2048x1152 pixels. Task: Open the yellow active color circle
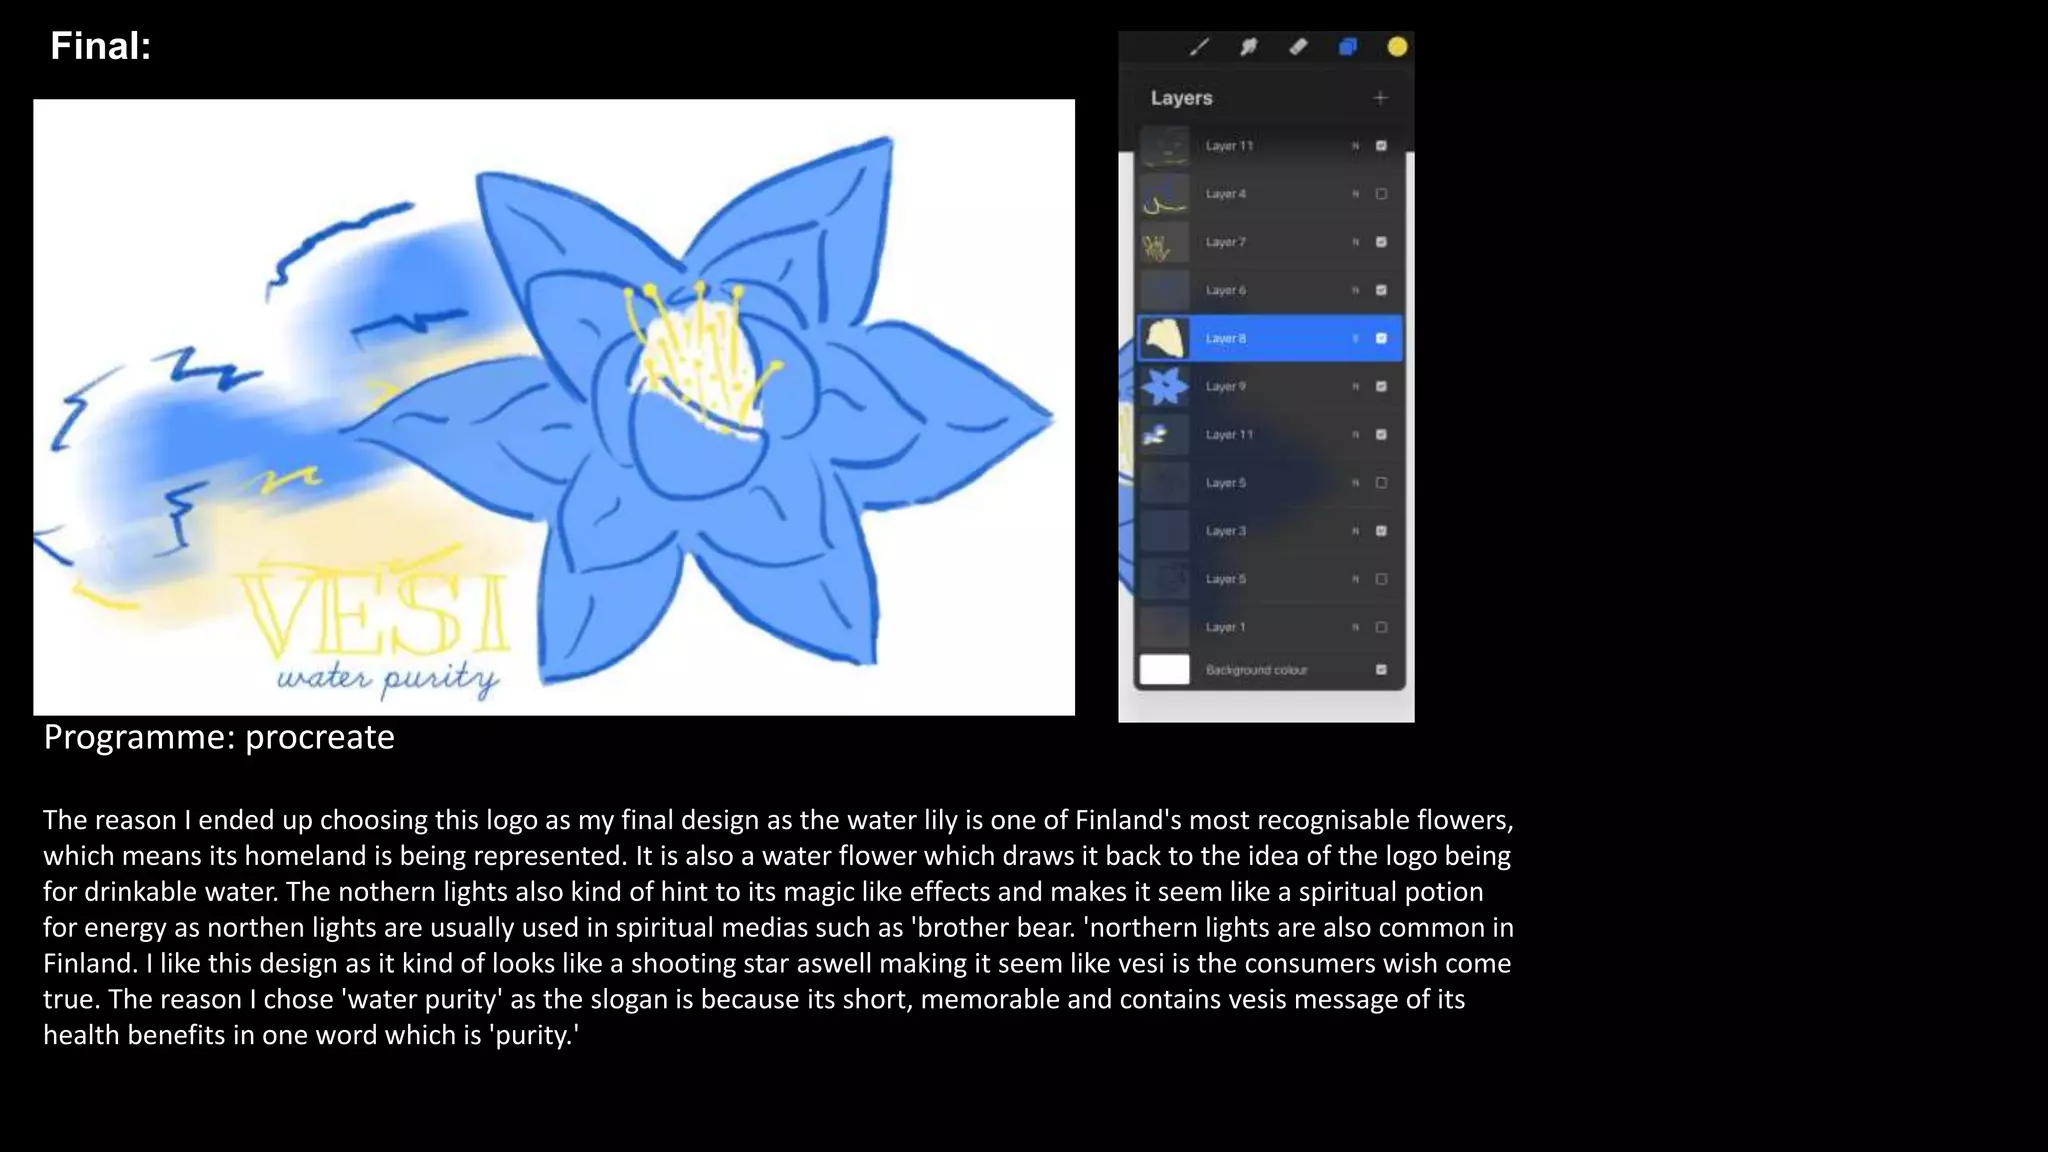click(x=1397, y=46)
